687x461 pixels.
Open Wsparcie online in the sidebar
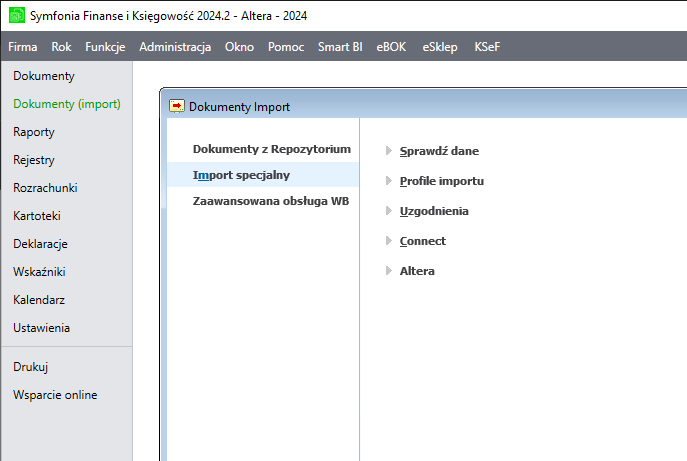point(55,395)
